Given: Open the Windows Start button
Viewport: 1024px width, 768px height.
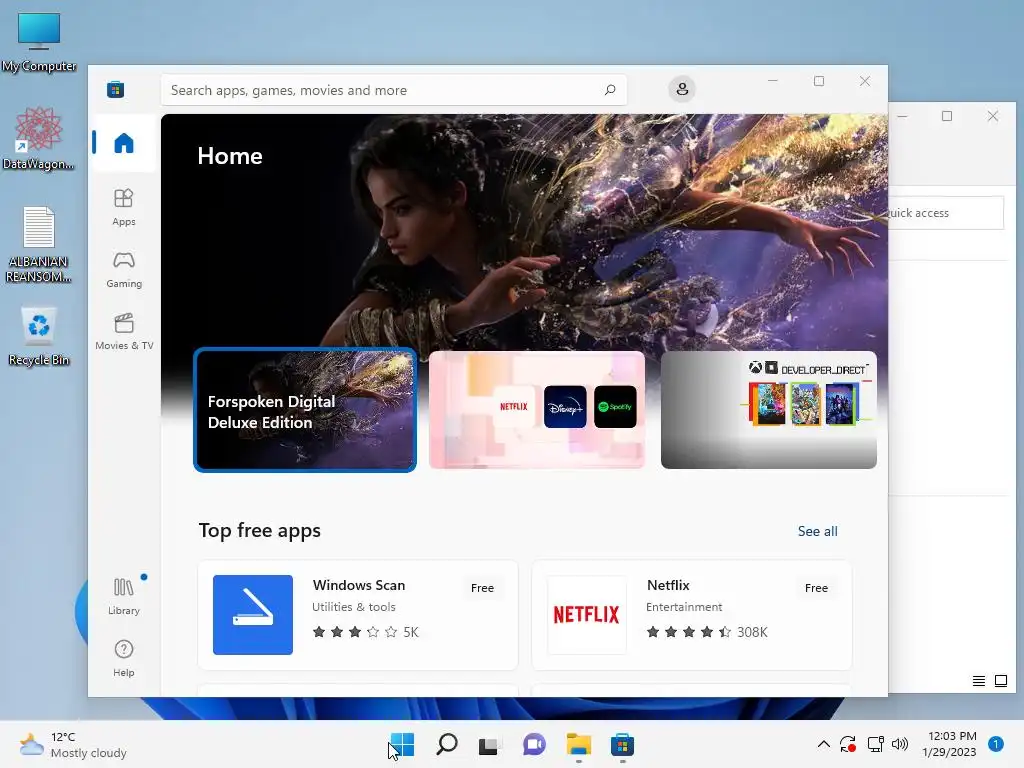Looking at the screenshot, I should click(x=402, y=744).
